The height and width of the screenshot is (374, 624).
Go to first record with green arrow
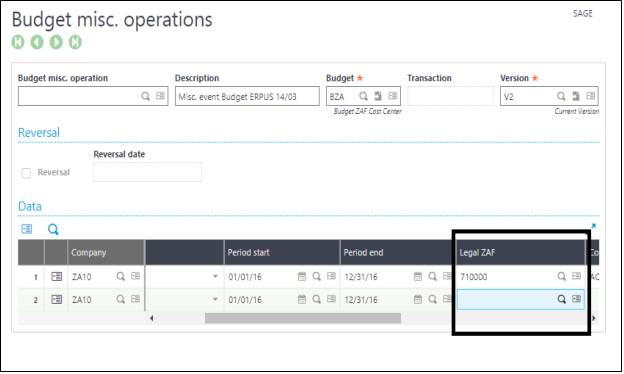[18, 42]
